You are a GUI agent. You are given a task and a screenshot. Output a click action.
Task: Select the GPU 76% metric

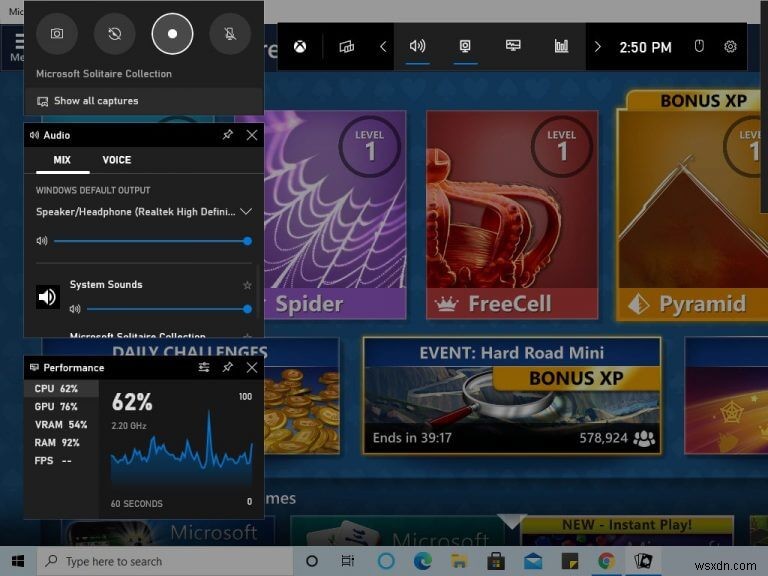point(61,407)
